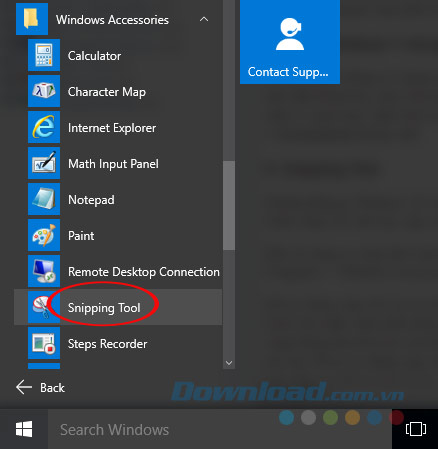Choose the Internet Explorer label
Screen dimensions: 438x449
tap(112, 128)
